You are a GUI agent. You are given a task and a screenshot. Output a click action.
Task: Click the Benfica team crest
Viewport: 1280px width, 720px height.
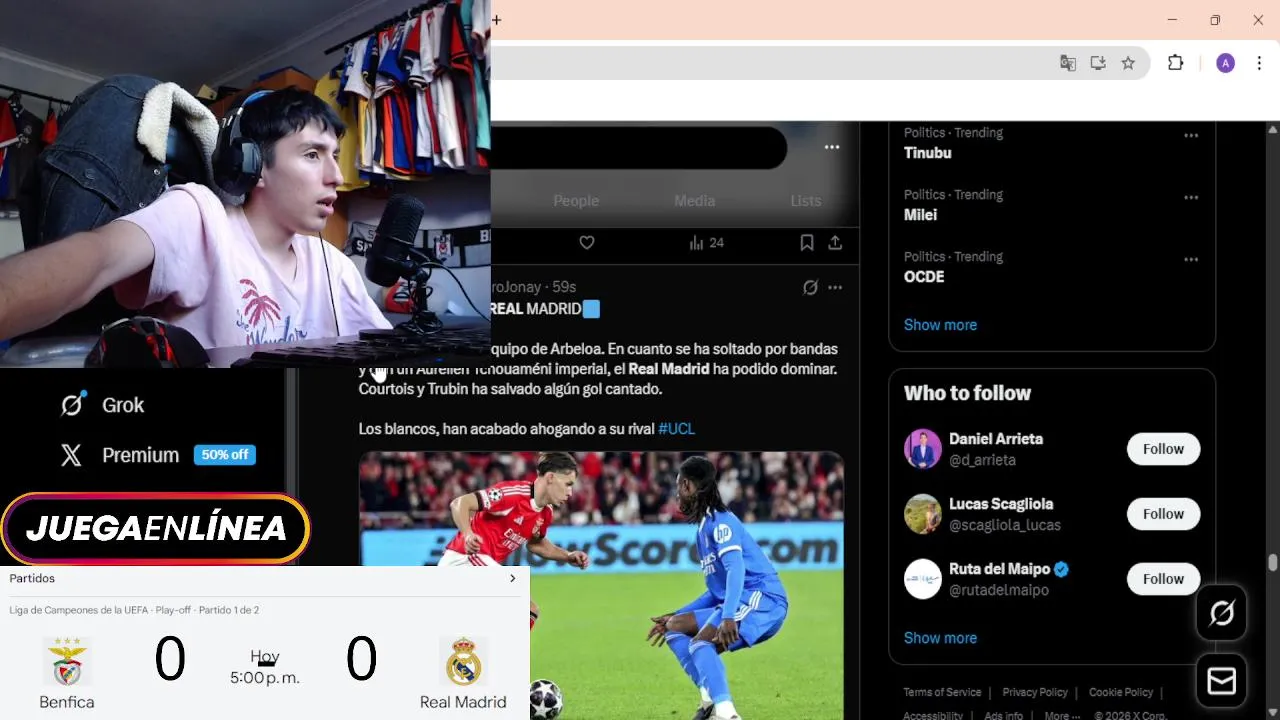[67, 661]
